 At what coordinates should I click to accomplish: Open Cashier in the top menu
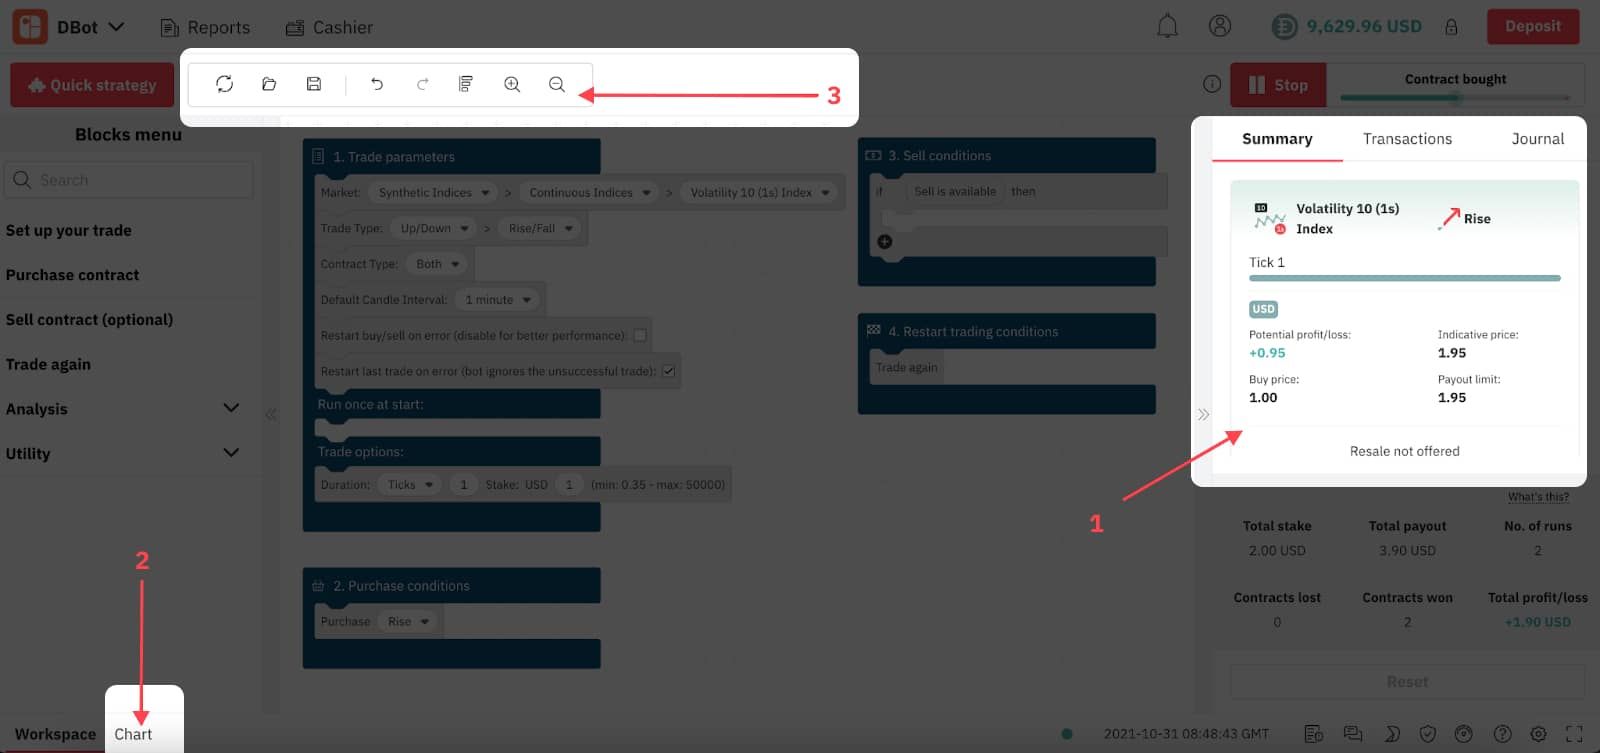click(x=329, y=27)
